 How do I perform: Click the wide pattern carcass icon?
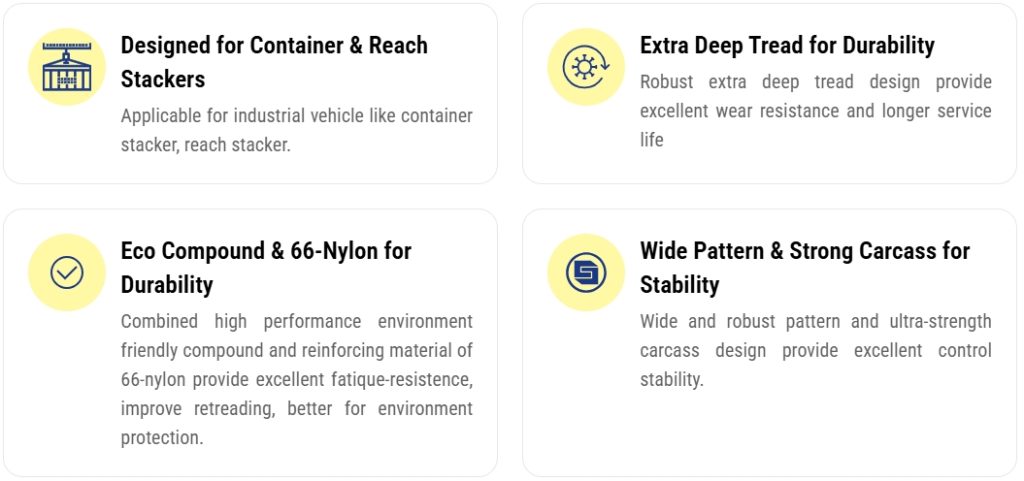click(x=586, y=272)
